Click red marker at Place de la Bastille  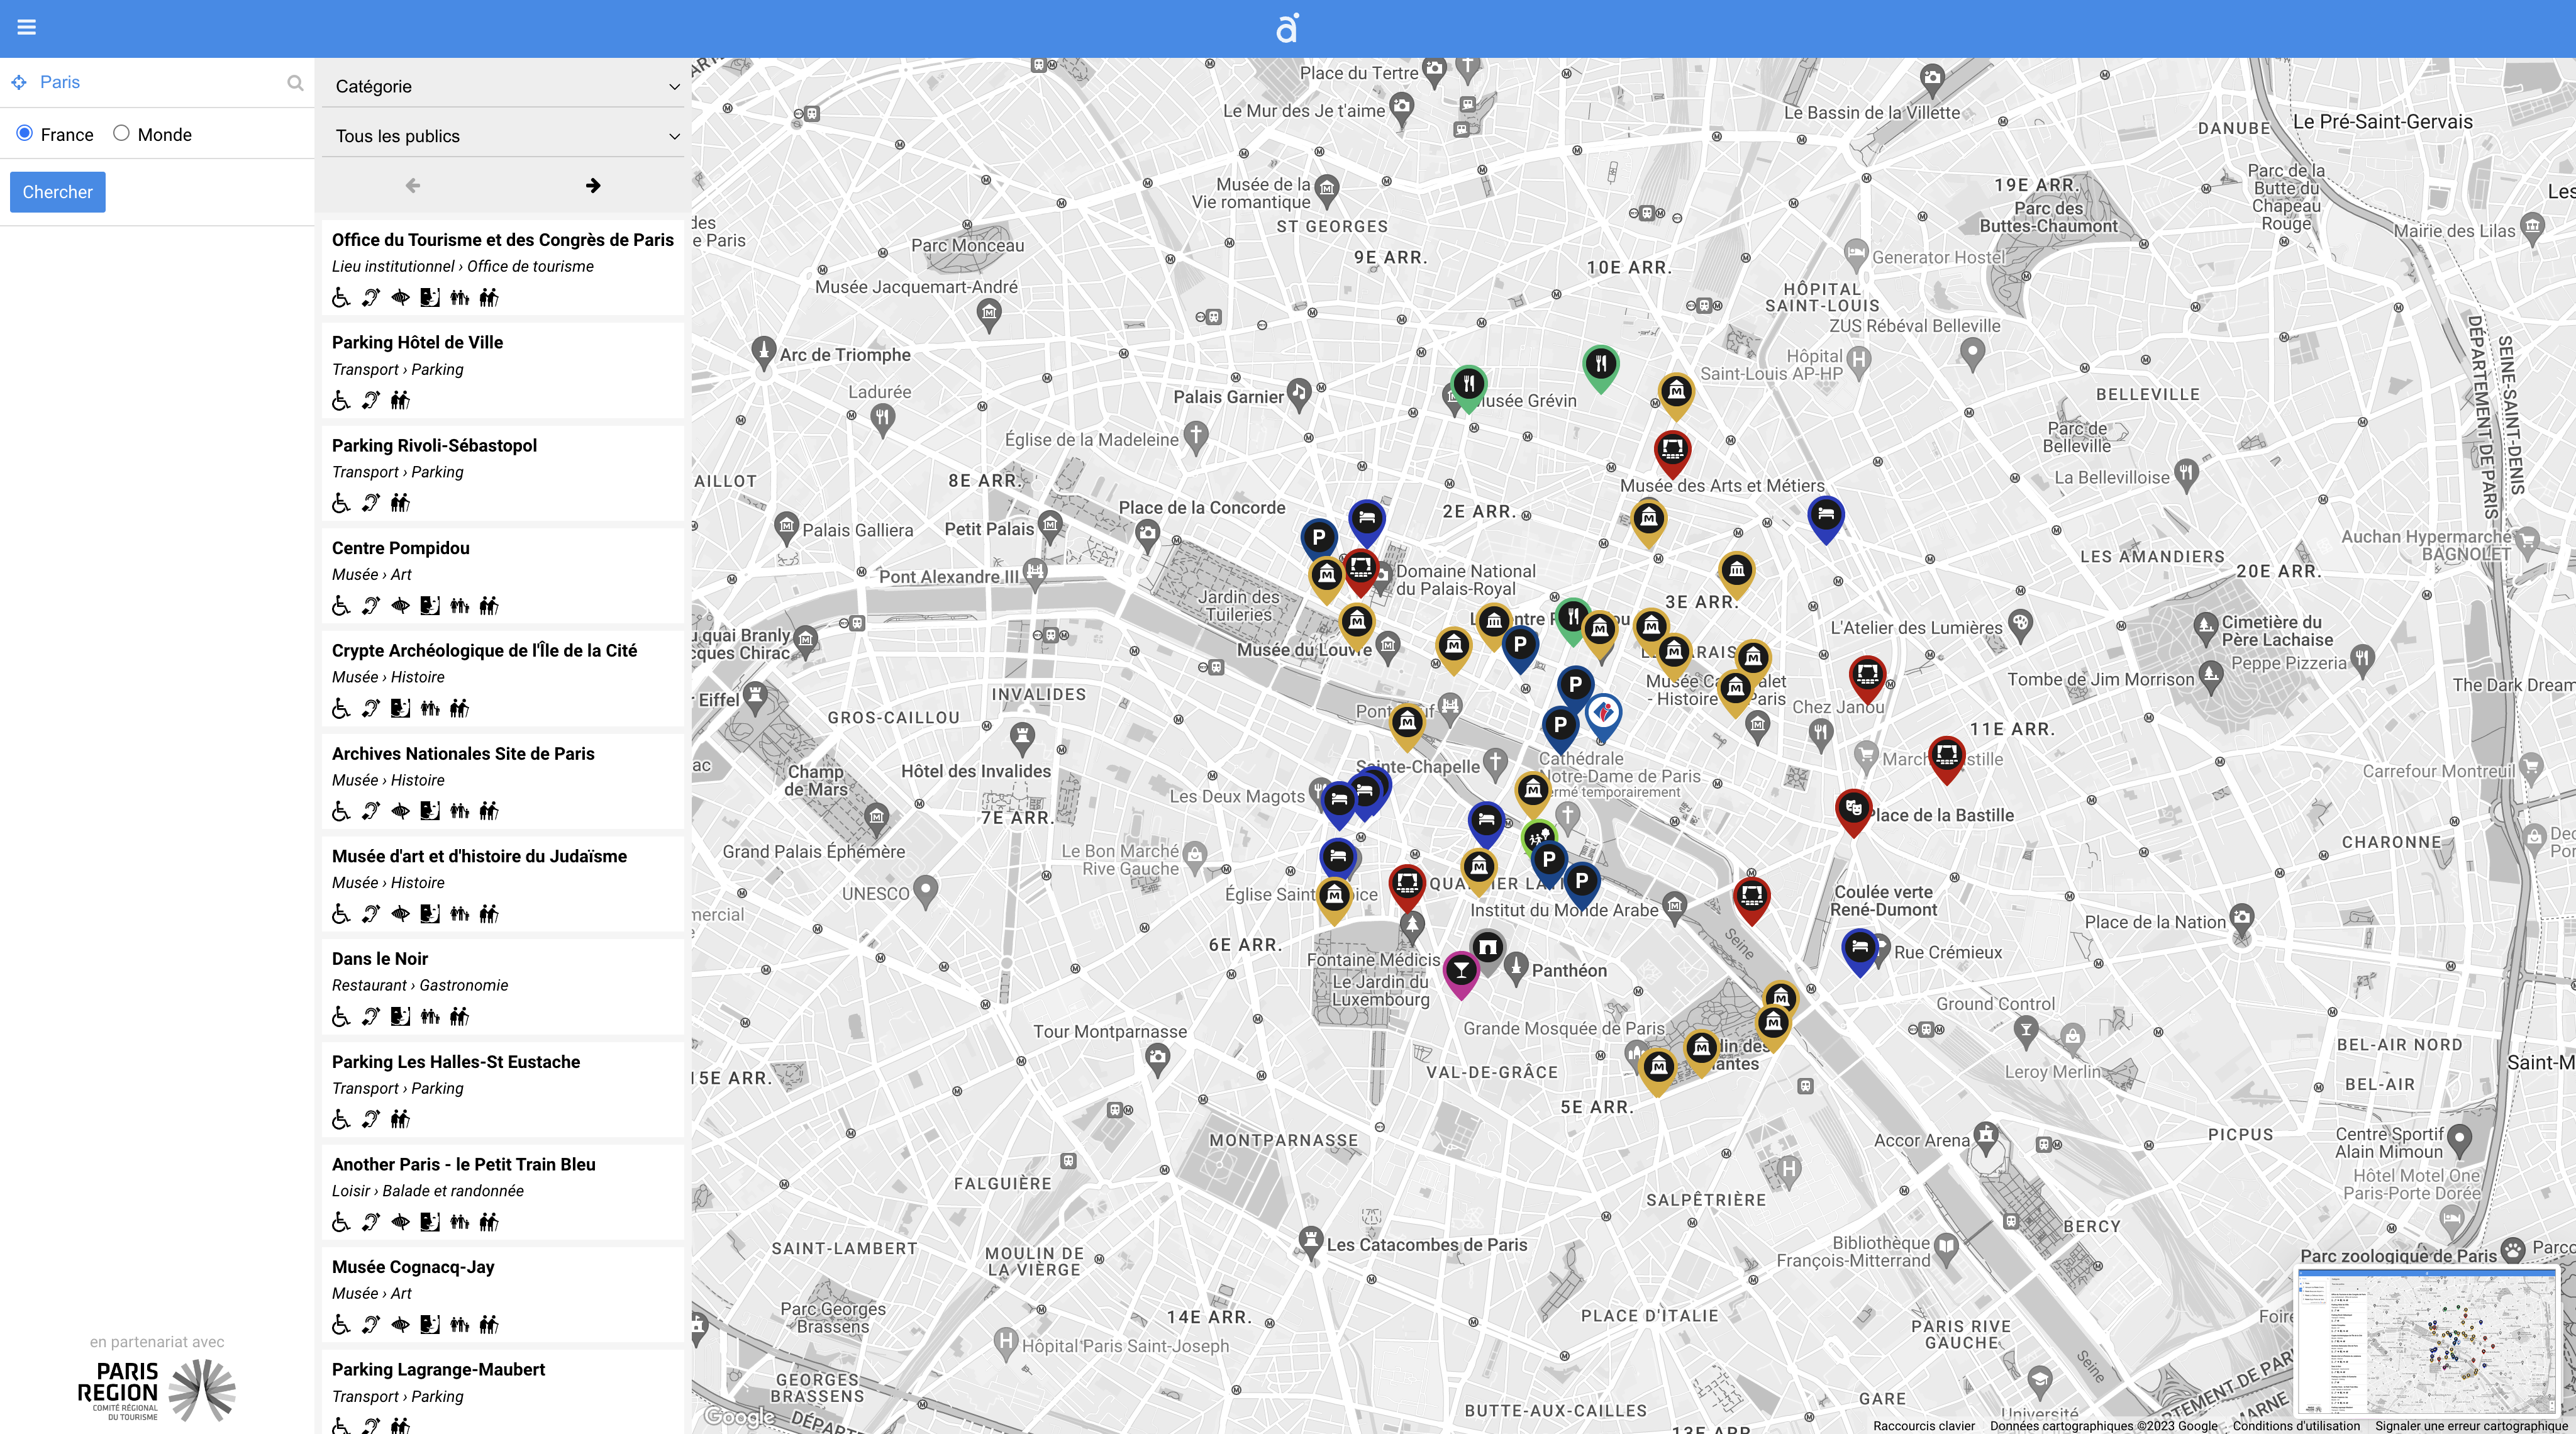(x=1853, y=811)
